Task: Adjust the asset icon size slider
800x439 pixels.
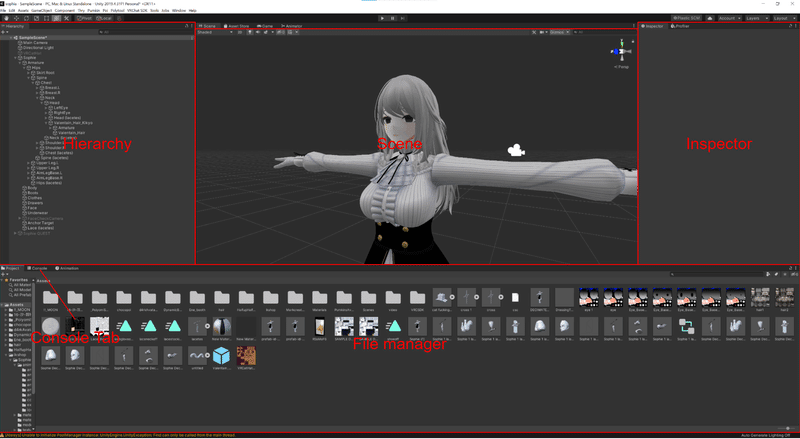Action: pyautogui.click(x=787, y=428)
